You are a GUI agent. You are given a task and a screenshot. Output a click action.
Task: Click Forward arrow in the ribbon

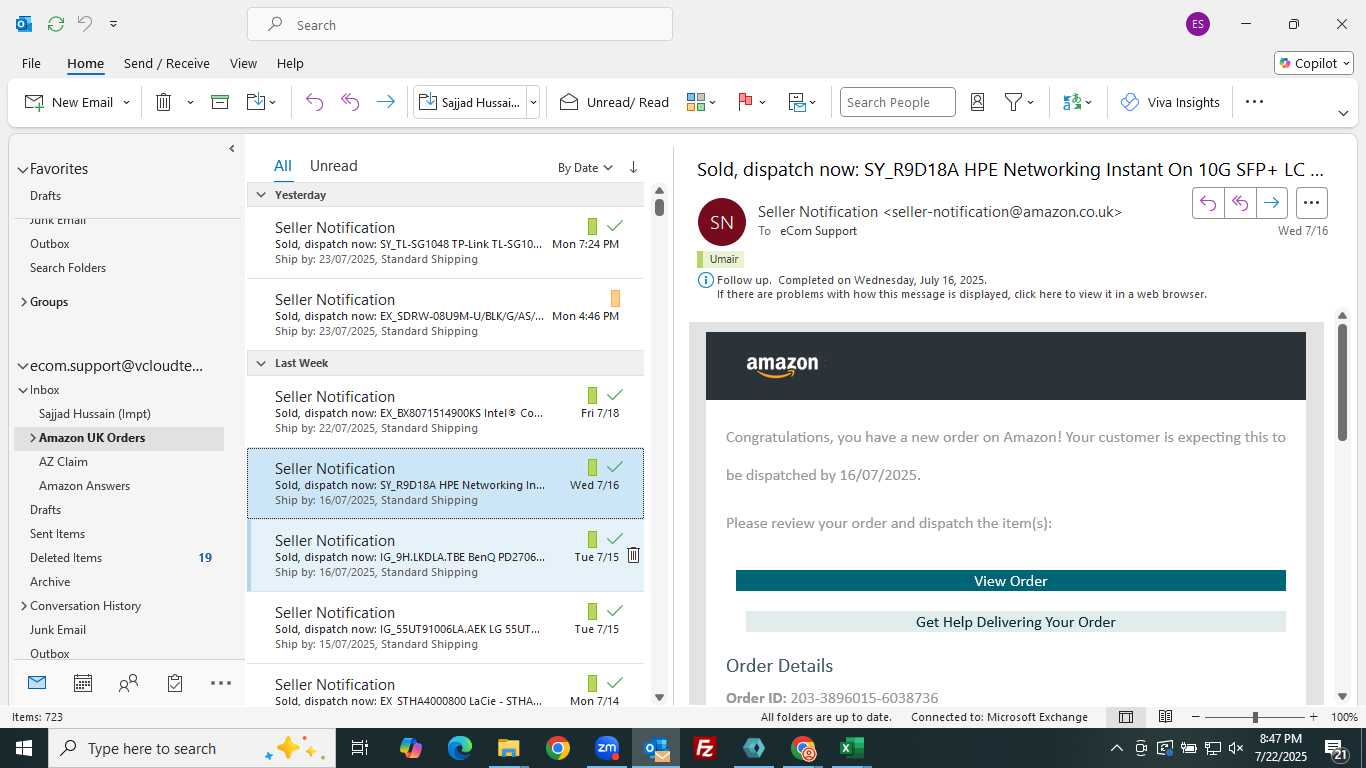click(386, 102)
